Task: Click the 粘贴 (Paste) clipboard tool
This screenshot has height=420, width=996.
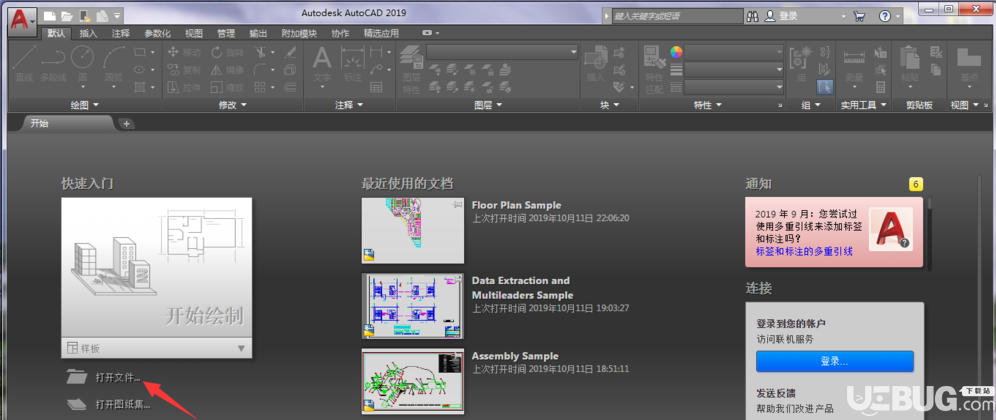Action: click(909, 65)
